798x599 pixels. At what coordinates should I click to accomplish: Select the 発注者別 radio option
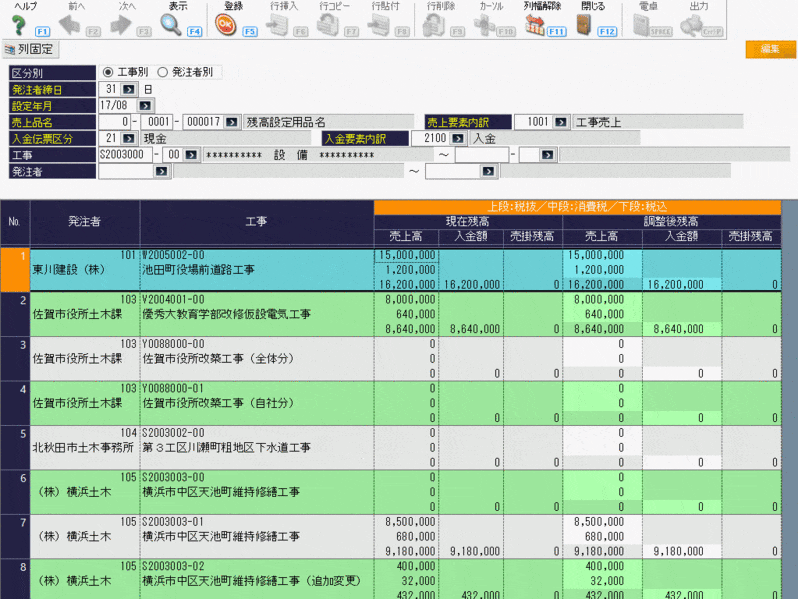[x=162, y=72]
